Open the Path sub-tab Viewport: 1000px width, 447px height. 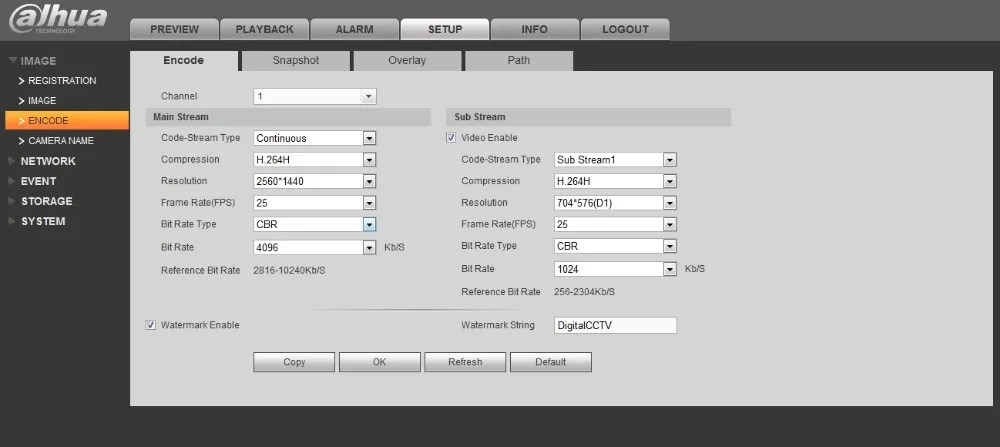(x=518, y=61)
